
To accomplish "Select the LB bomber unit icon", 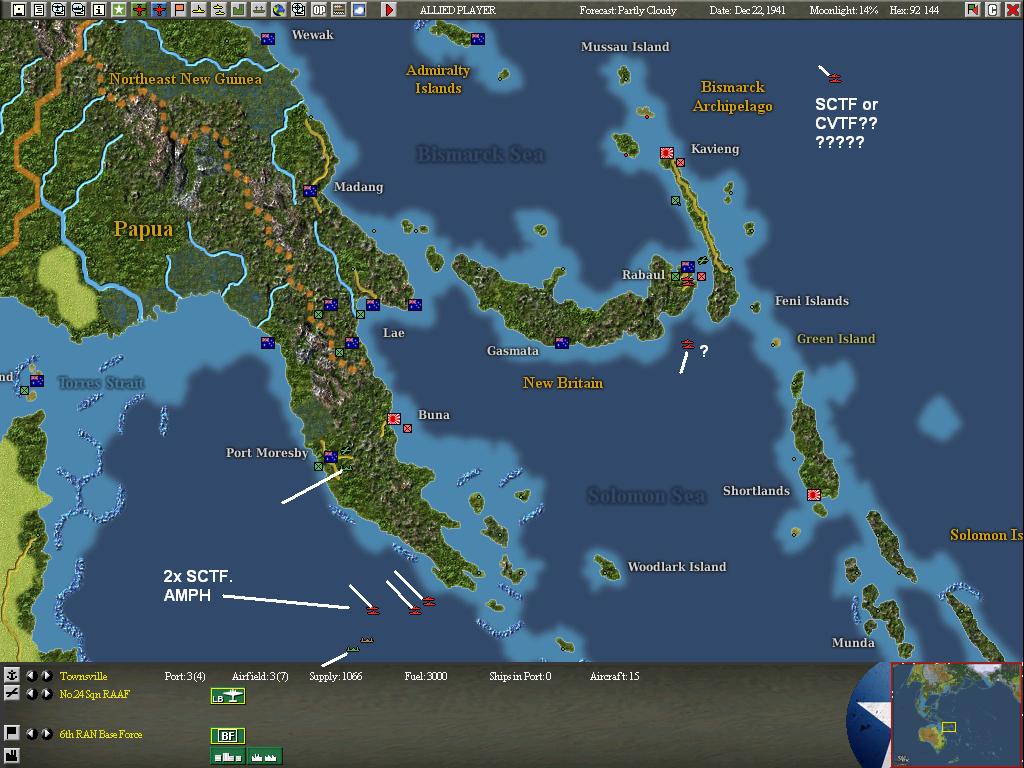I will (228, 696).
